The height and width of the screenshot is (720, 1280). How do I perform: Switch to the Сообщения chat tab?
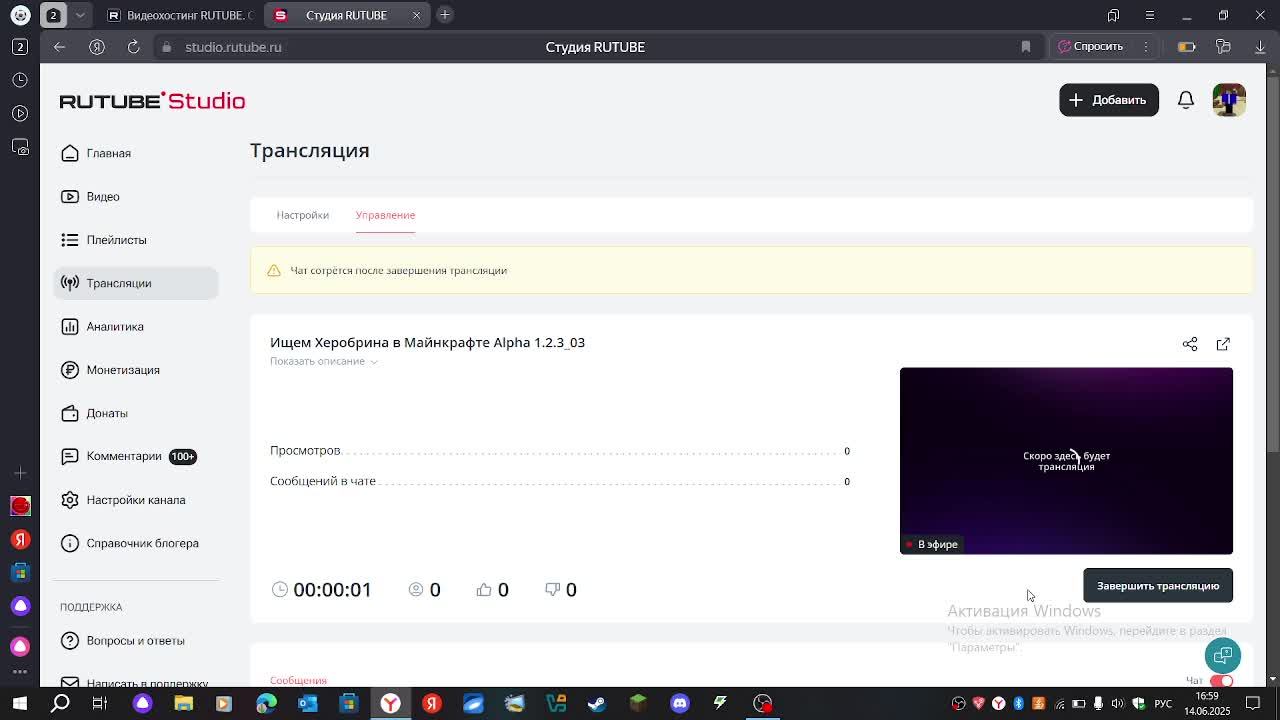tap(298, 680)
